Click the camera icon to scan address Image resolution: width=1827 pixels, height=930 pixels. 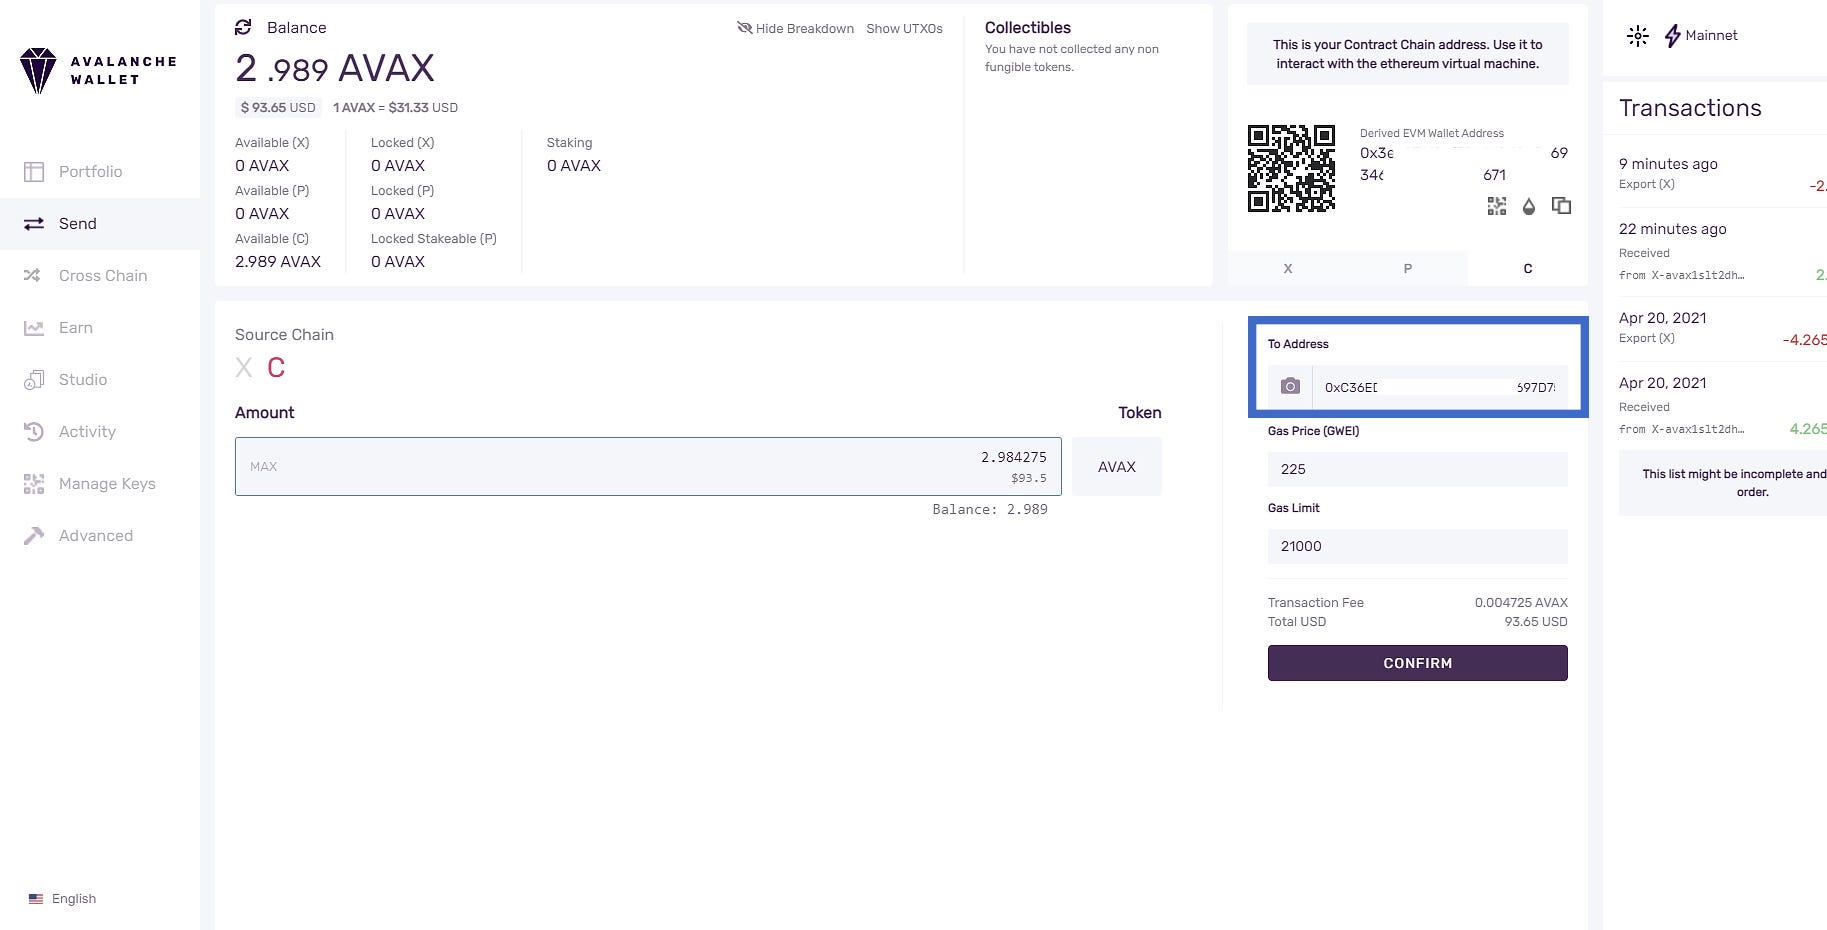point(1290,387)
